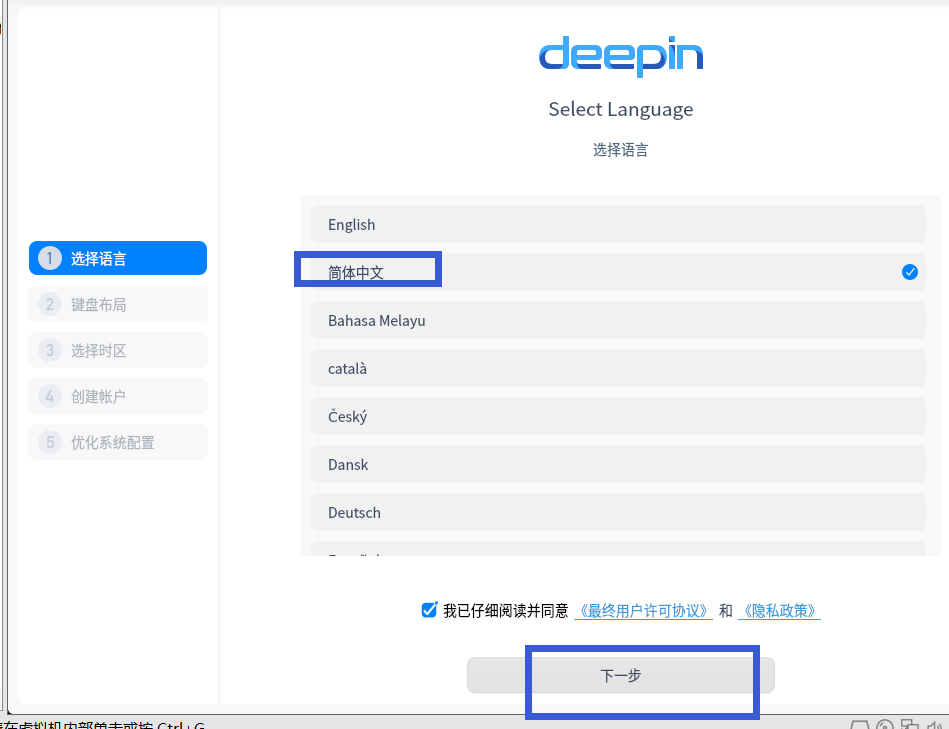Screen dimensions: 949x729
Task: Click the hard disk status icon
Action: [x=858, y=724]
